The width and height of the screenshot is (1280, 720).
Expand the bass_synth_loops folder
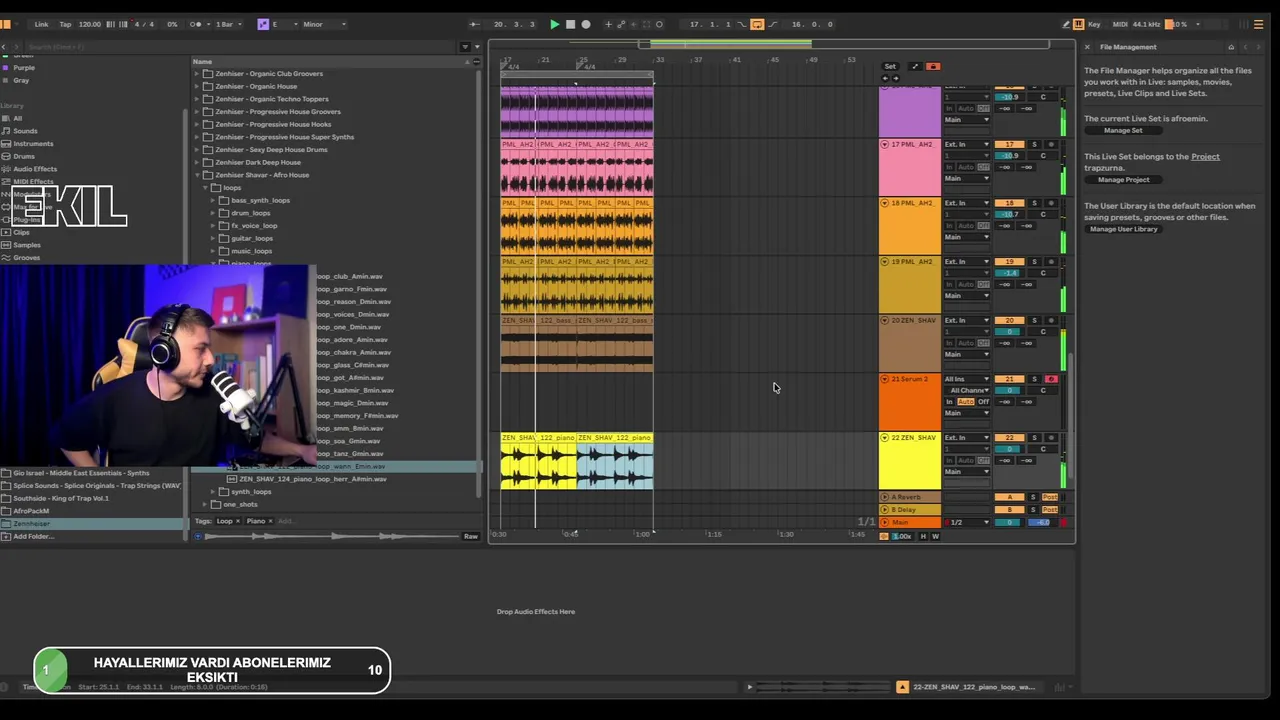pos(214,200)
